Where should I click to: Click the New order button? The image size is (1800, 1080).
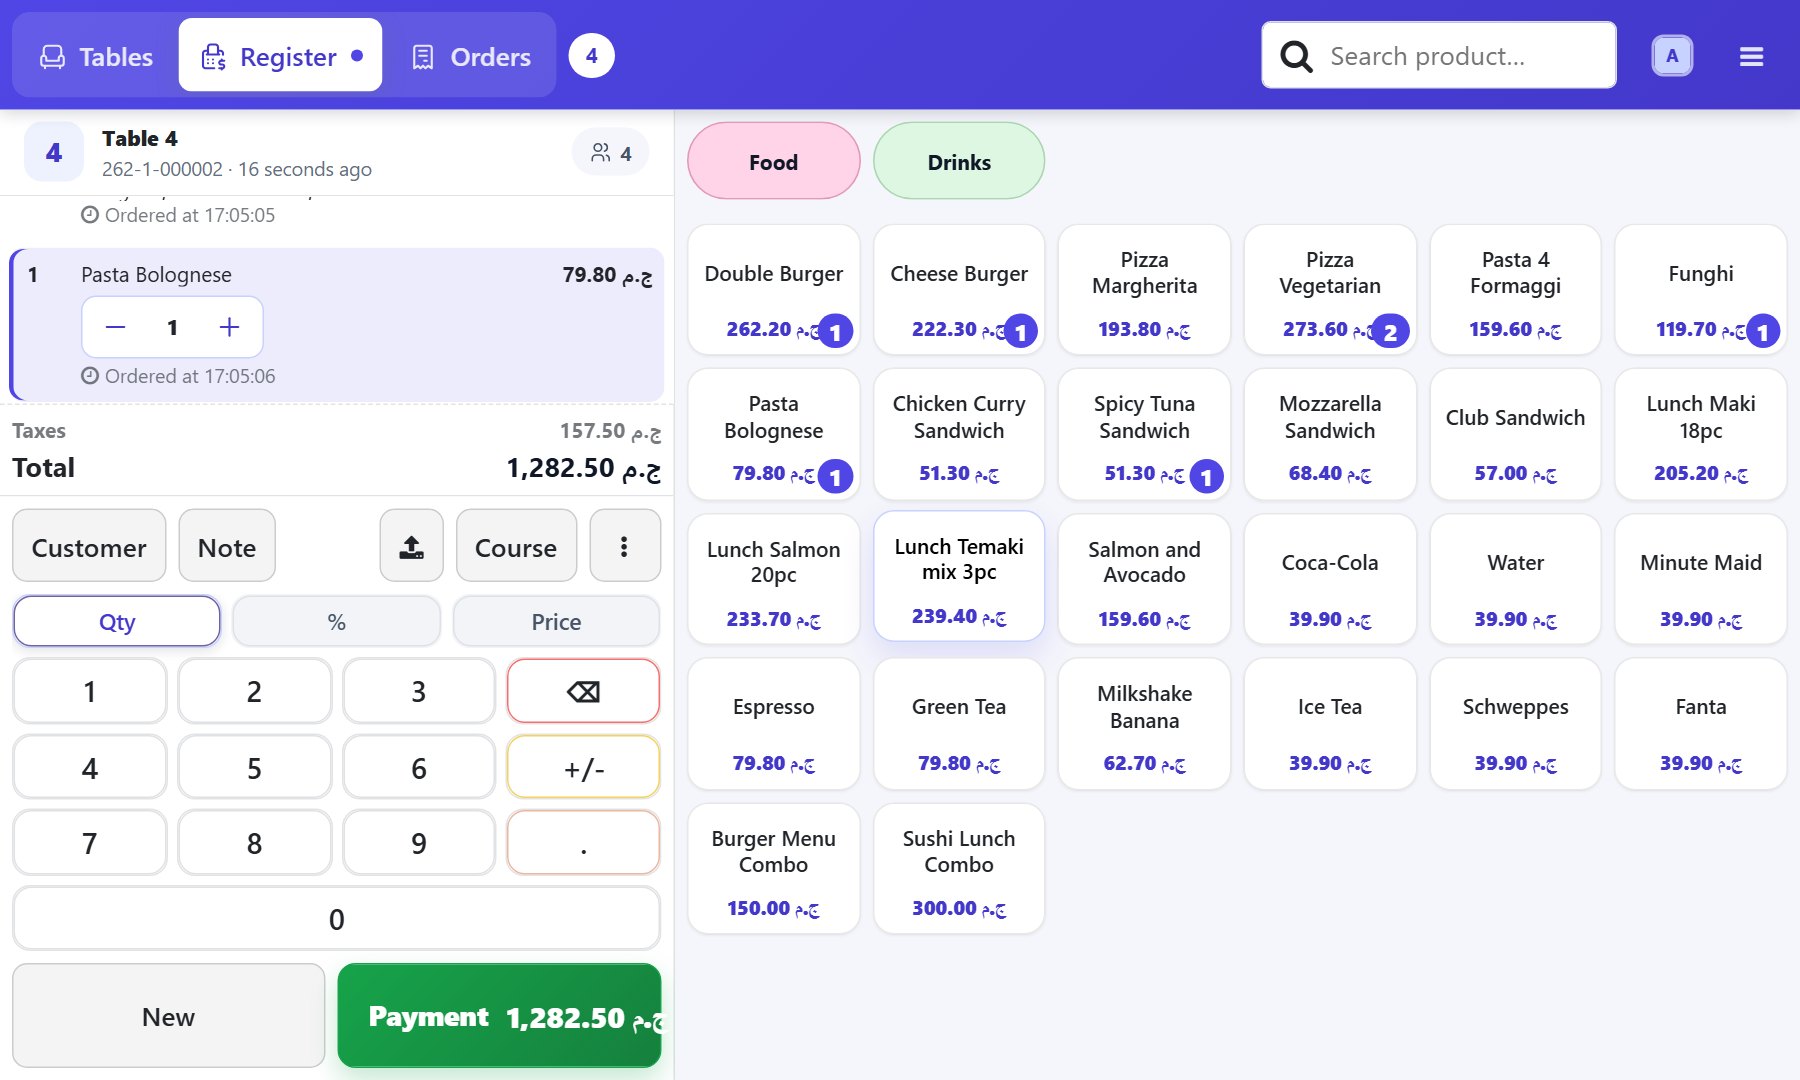pos(168,1016)
